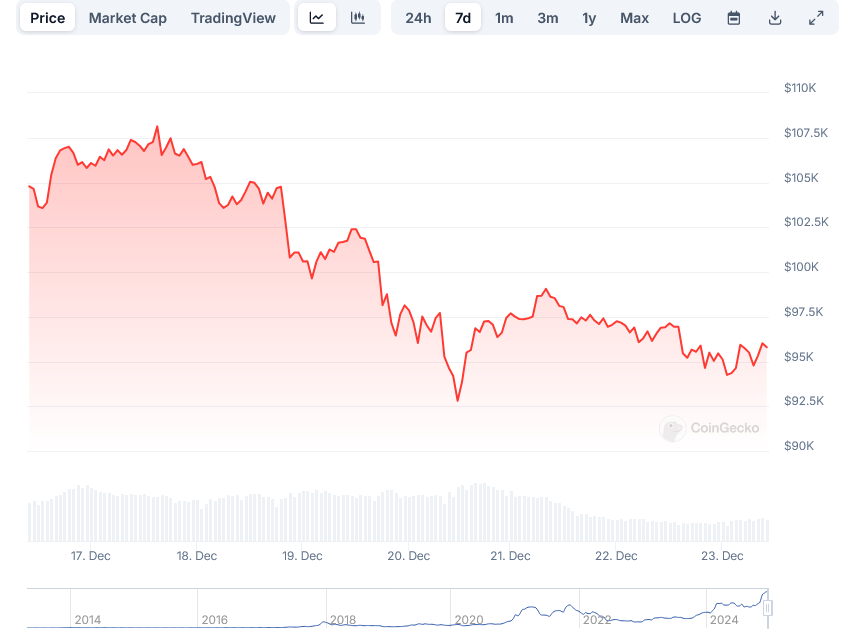Screen dimensions: 855x640
Task: Open the calendar date range picker
Action: (734, 18)
